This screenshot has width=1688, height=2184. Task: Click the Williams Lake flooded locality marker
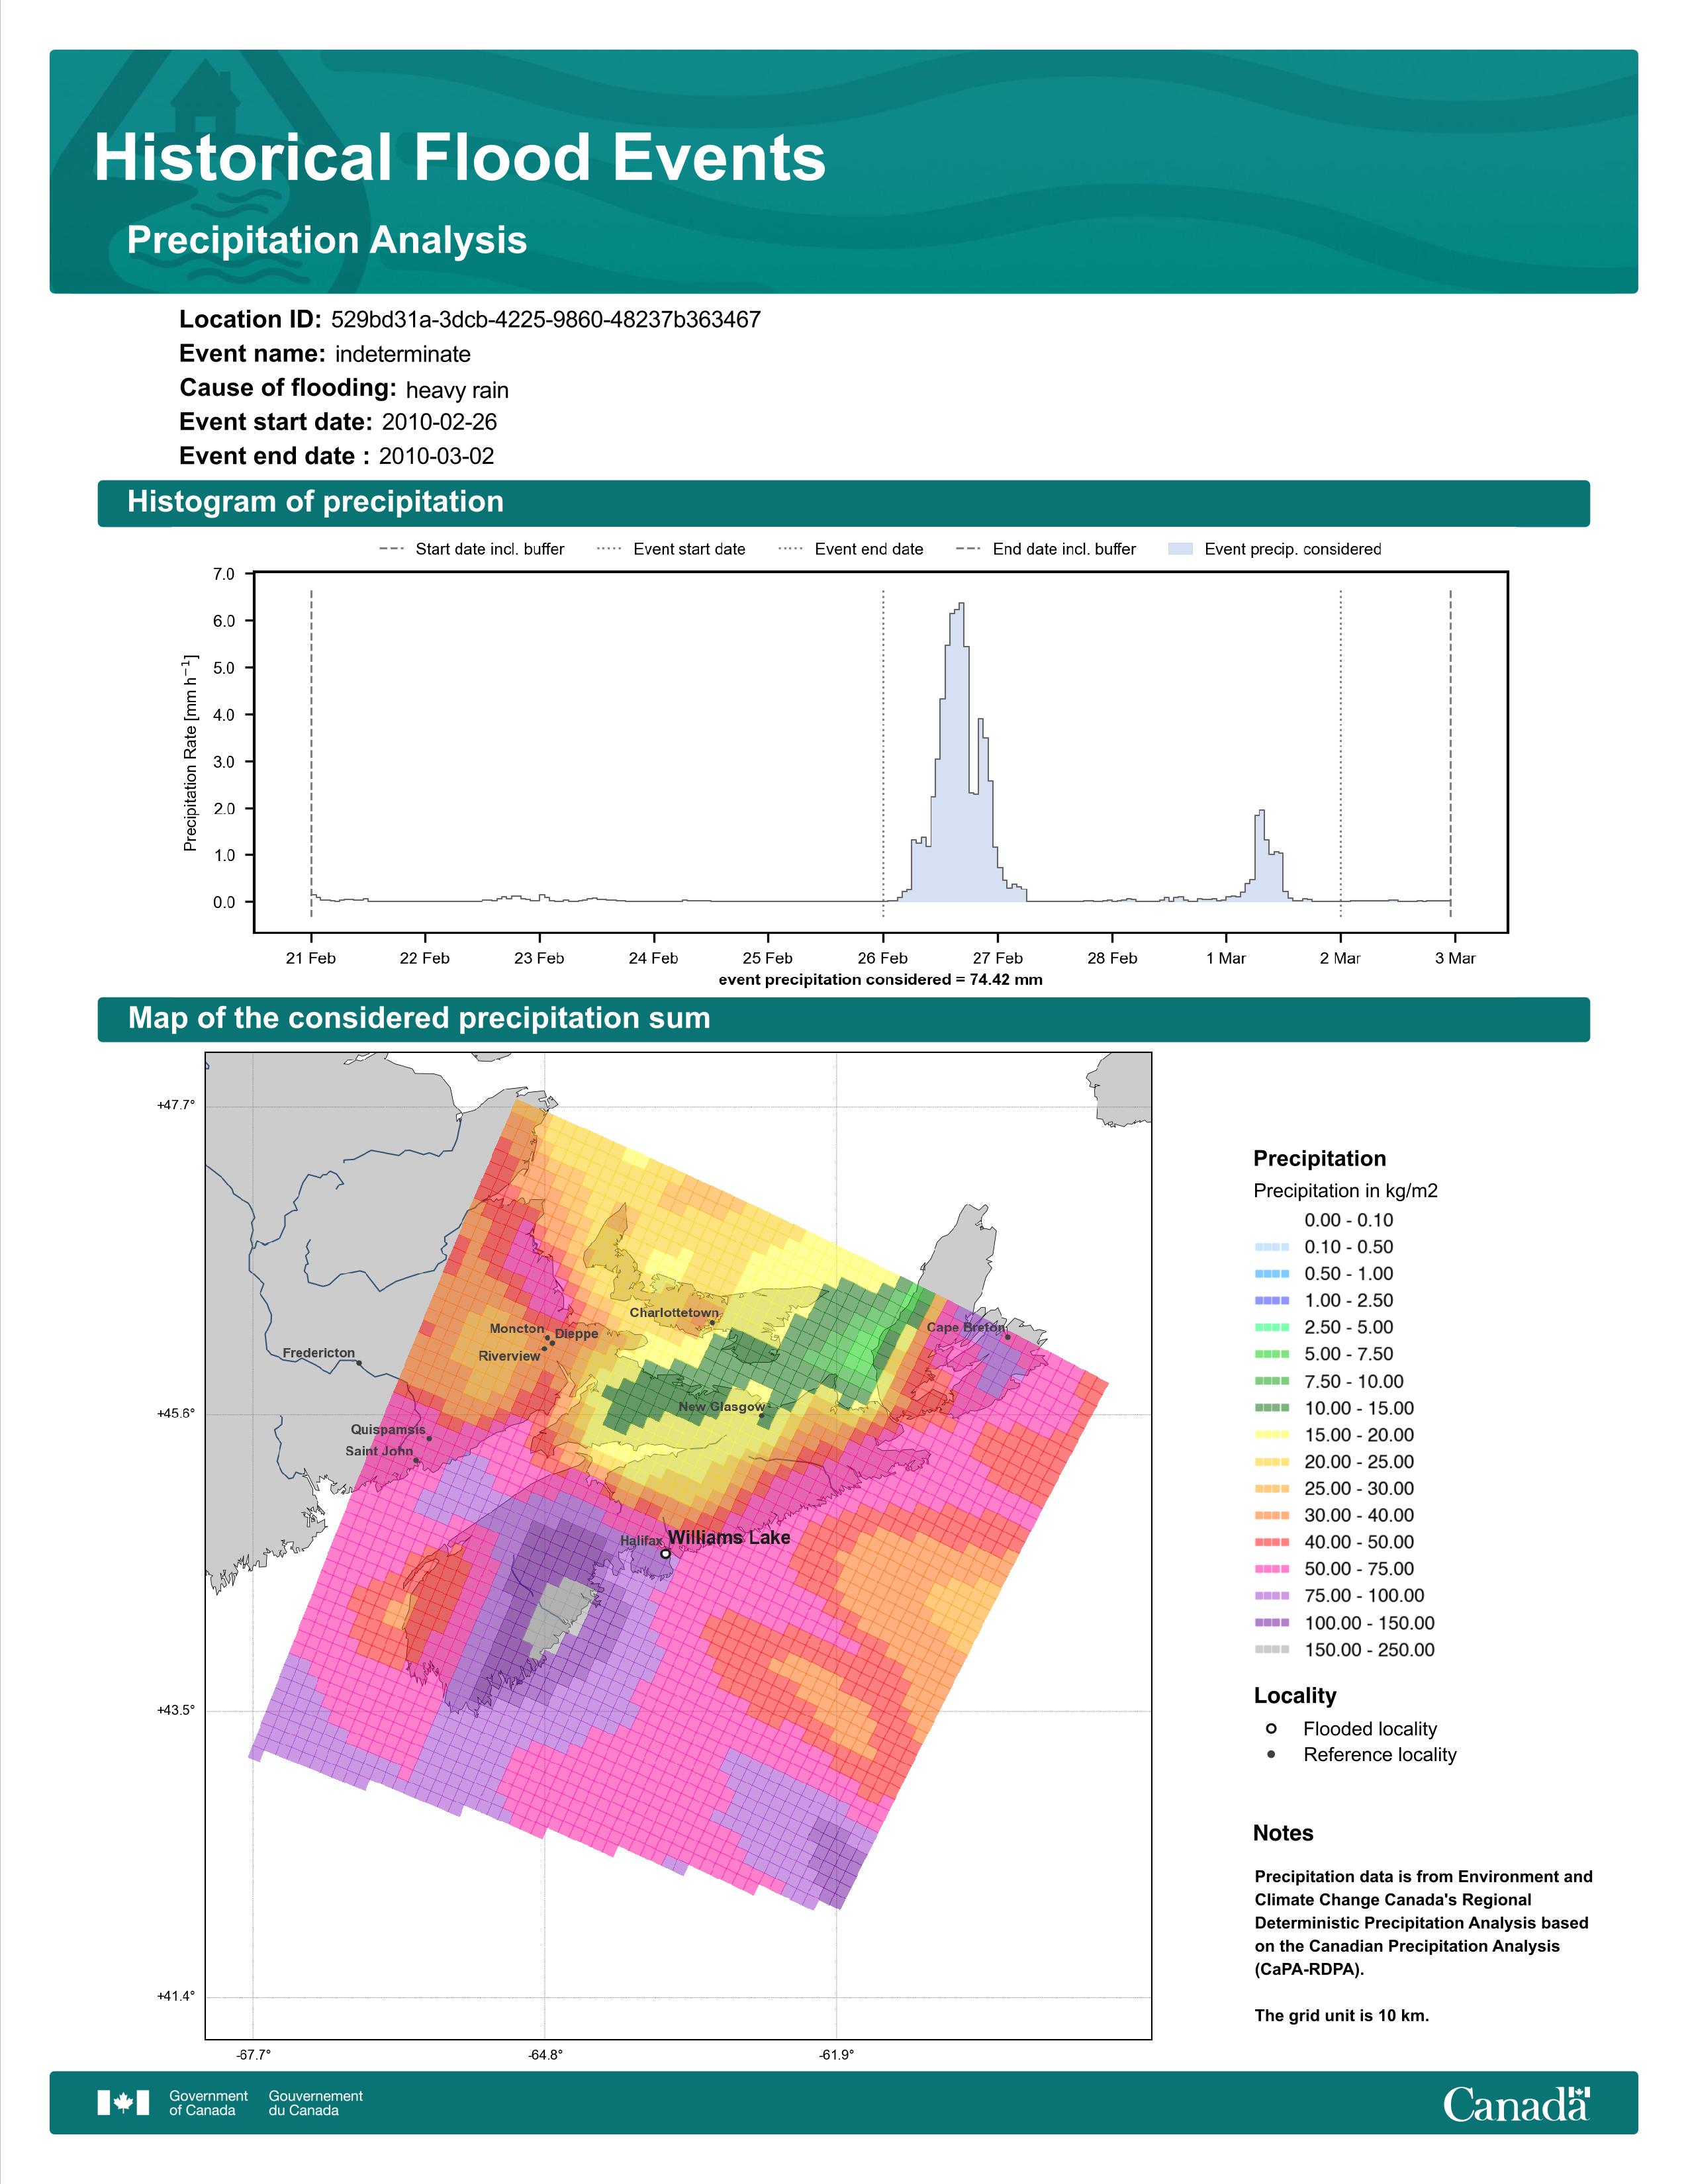point(666,1554)
